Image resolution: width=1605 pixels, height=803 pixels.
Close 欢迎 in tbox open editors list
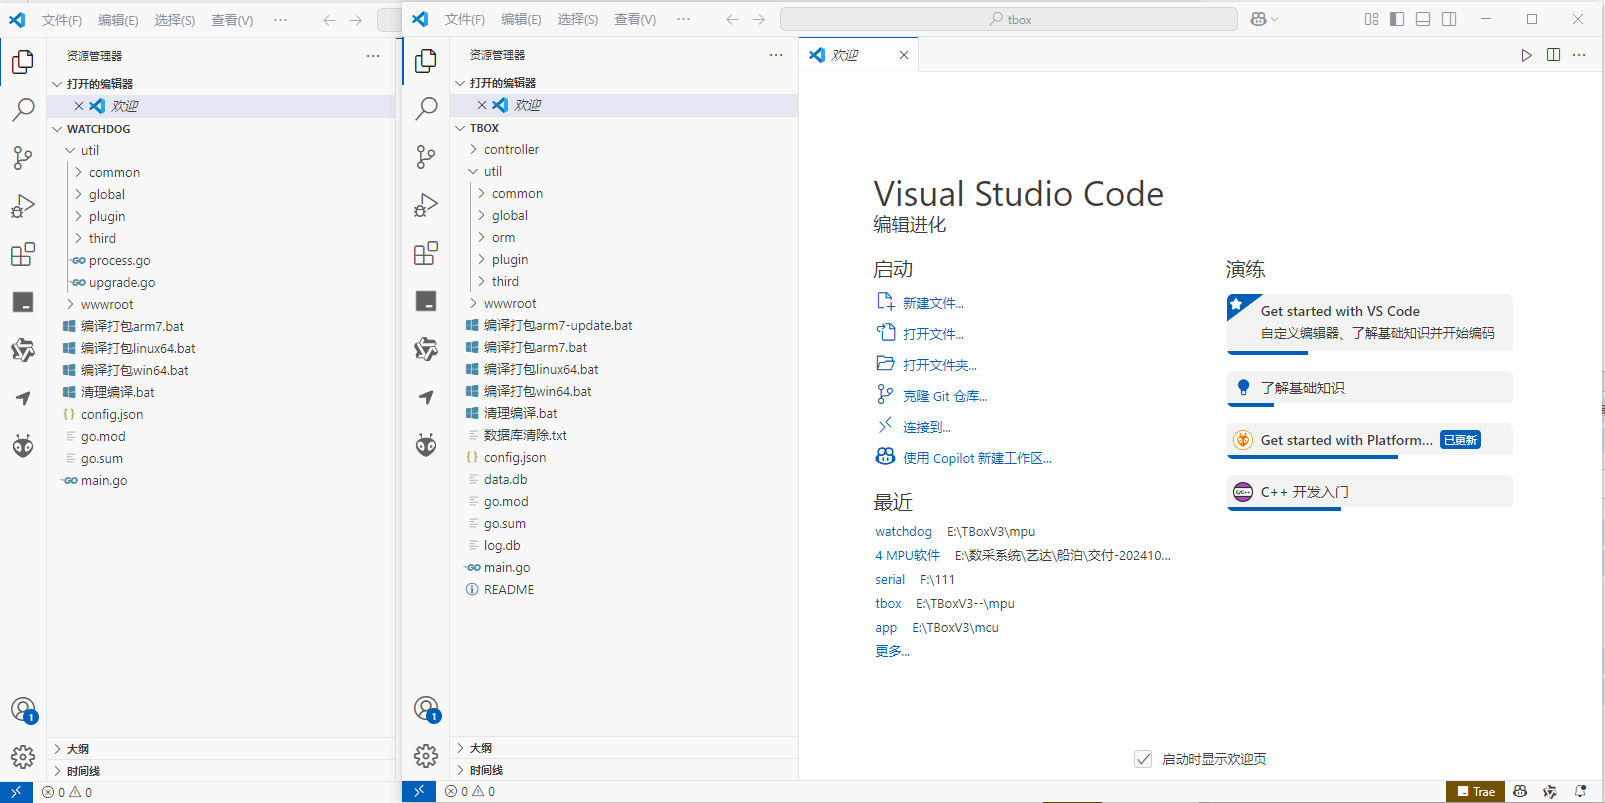(481, 105)
